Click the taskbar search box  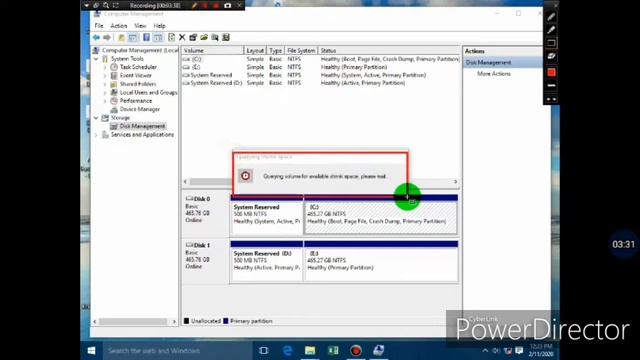tap(178, 351)
